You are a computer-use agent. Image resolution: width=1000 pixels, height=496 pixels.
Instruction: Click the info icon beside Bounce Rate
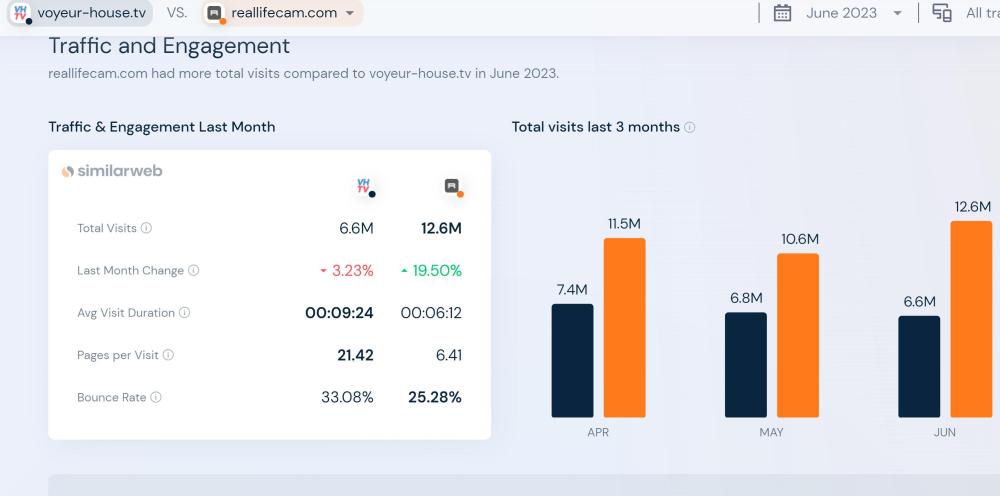click(x=156, y=398)
